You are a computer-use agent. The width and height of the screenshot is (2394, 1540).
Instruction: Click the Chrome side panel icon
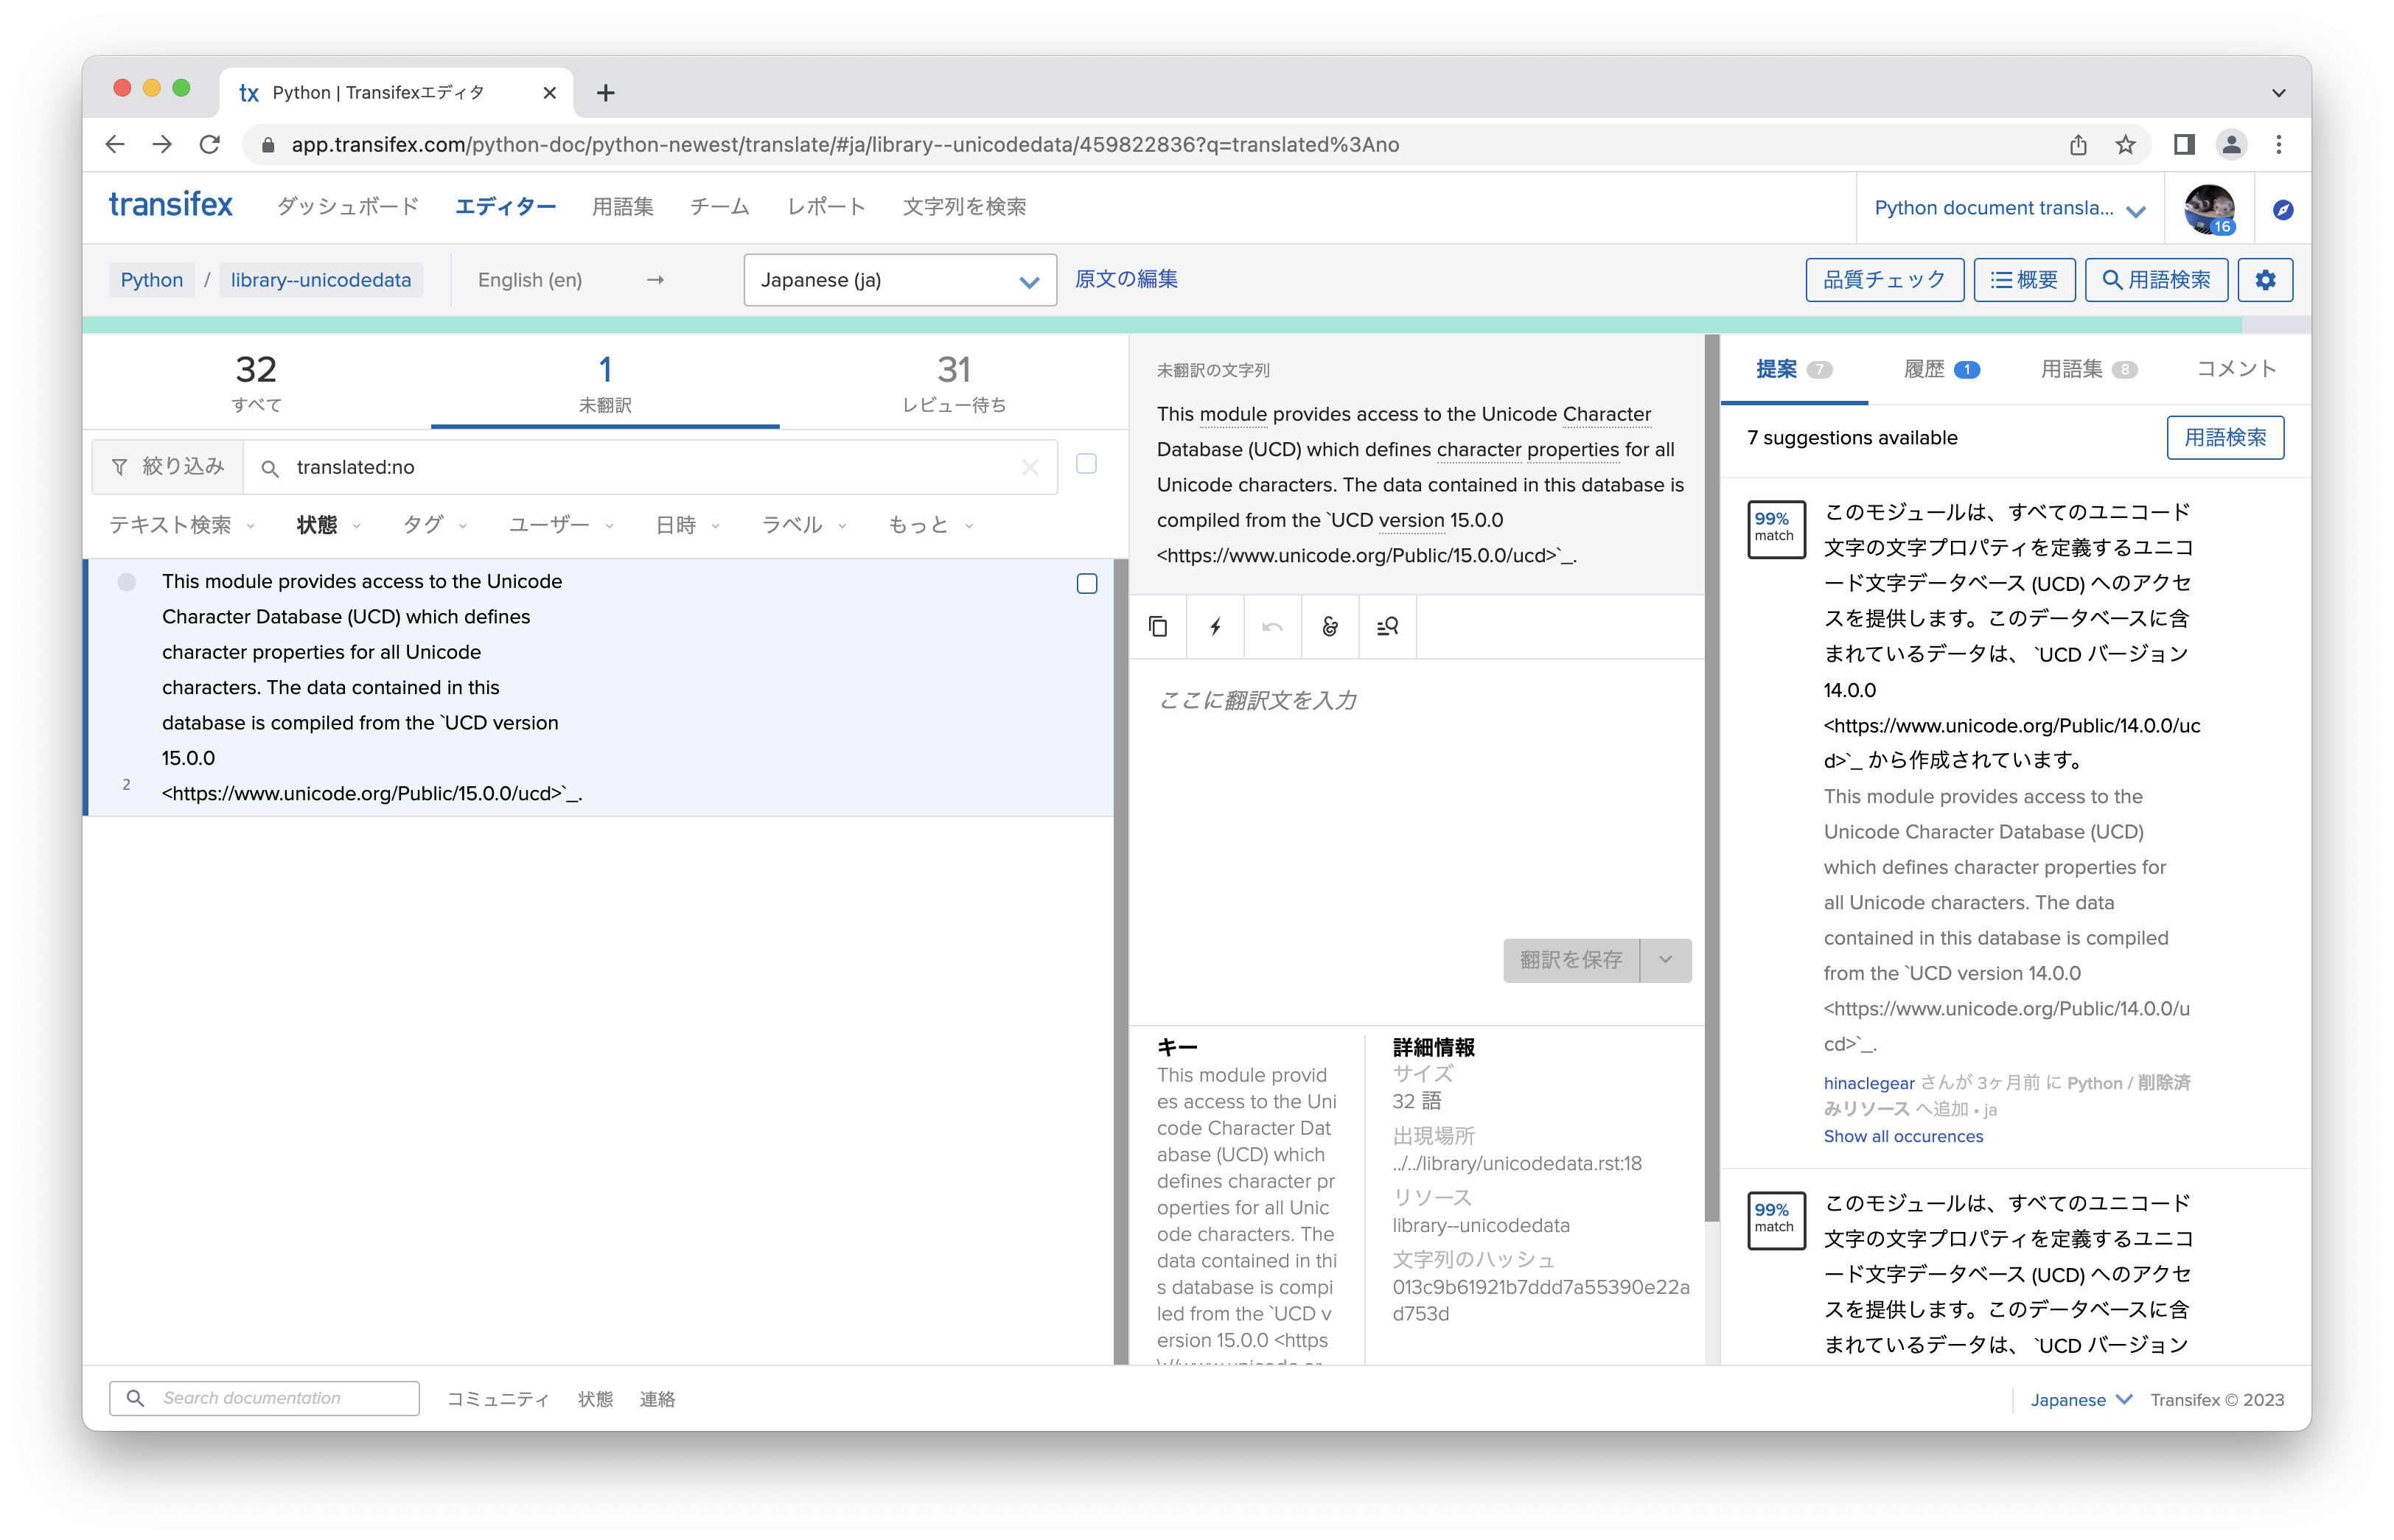[2183, 145]
